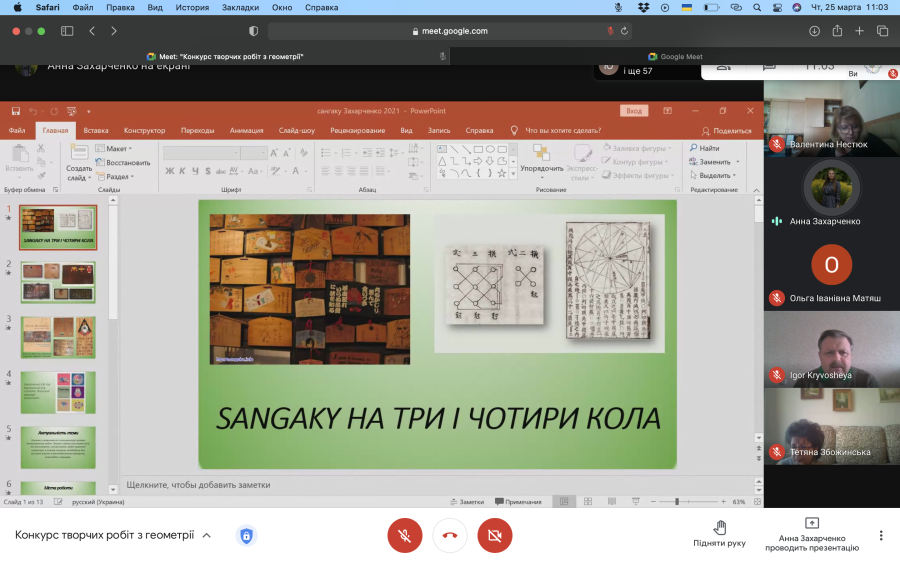This screenshot has width=900, height=563.
Task: Toggle bold (Ж) formatting
Action: [170, 171]
